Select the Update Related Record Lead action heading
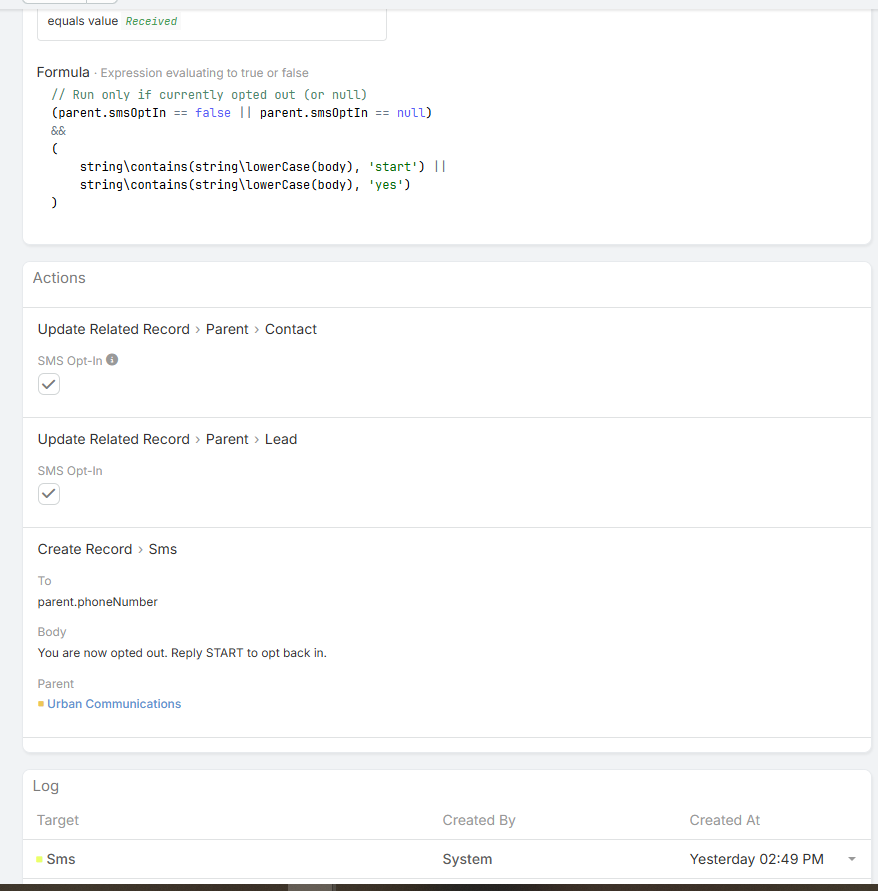The width and height of the screenshot is (878, 891). [167, 439]
